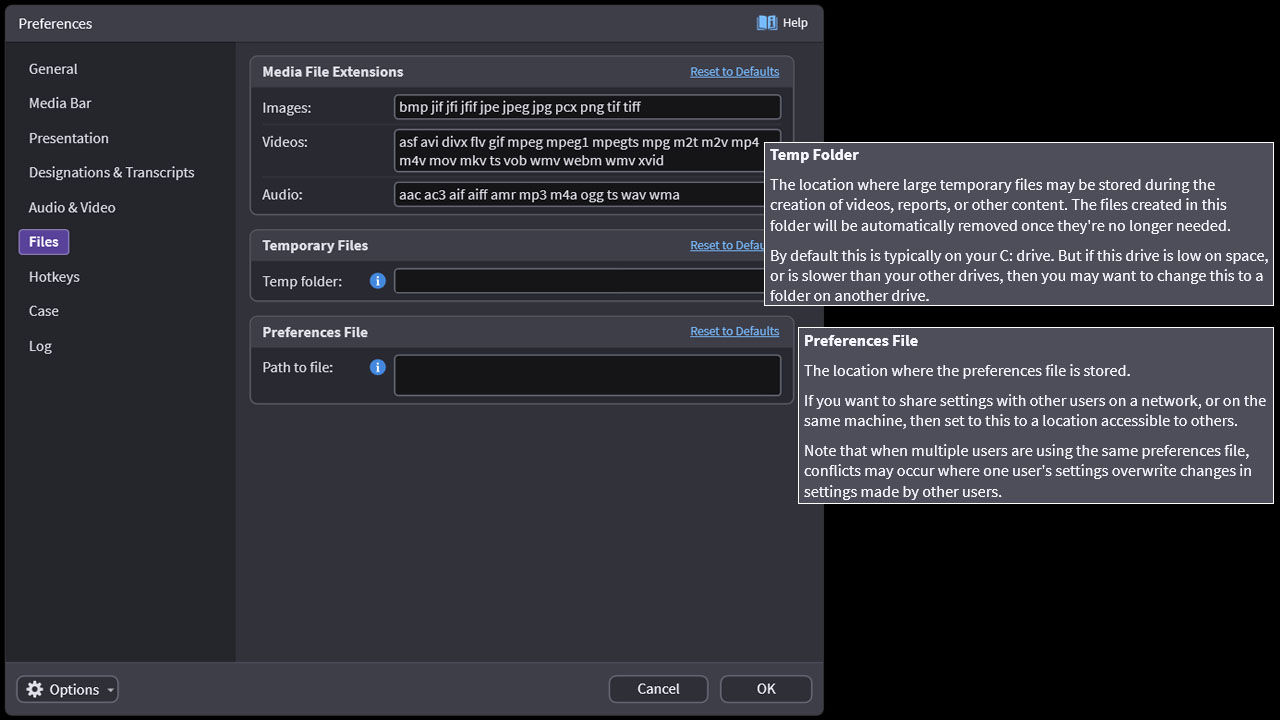Click the Path to file input box
The height and width of the screenshot is (720, 1280).
coord(587,375)
